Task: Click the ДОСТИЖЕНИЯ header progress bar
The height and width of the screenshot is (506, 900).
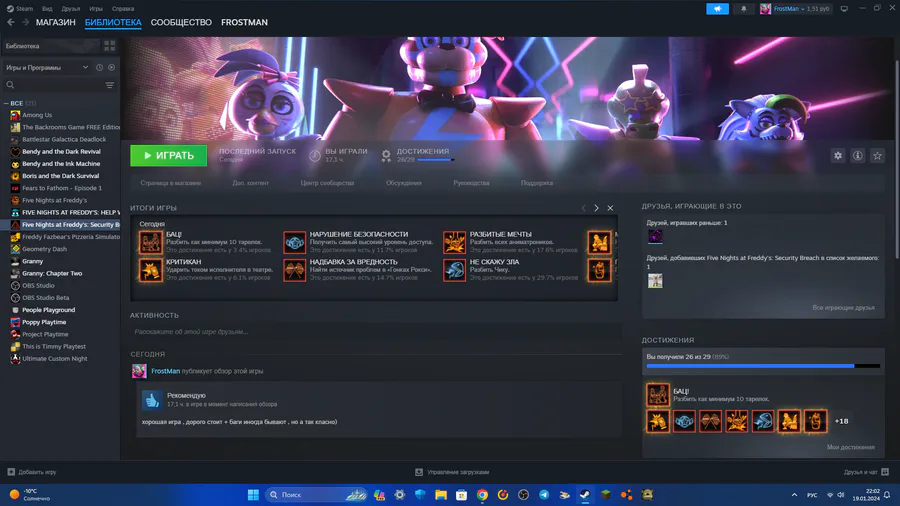Action: tap(436, 159)
